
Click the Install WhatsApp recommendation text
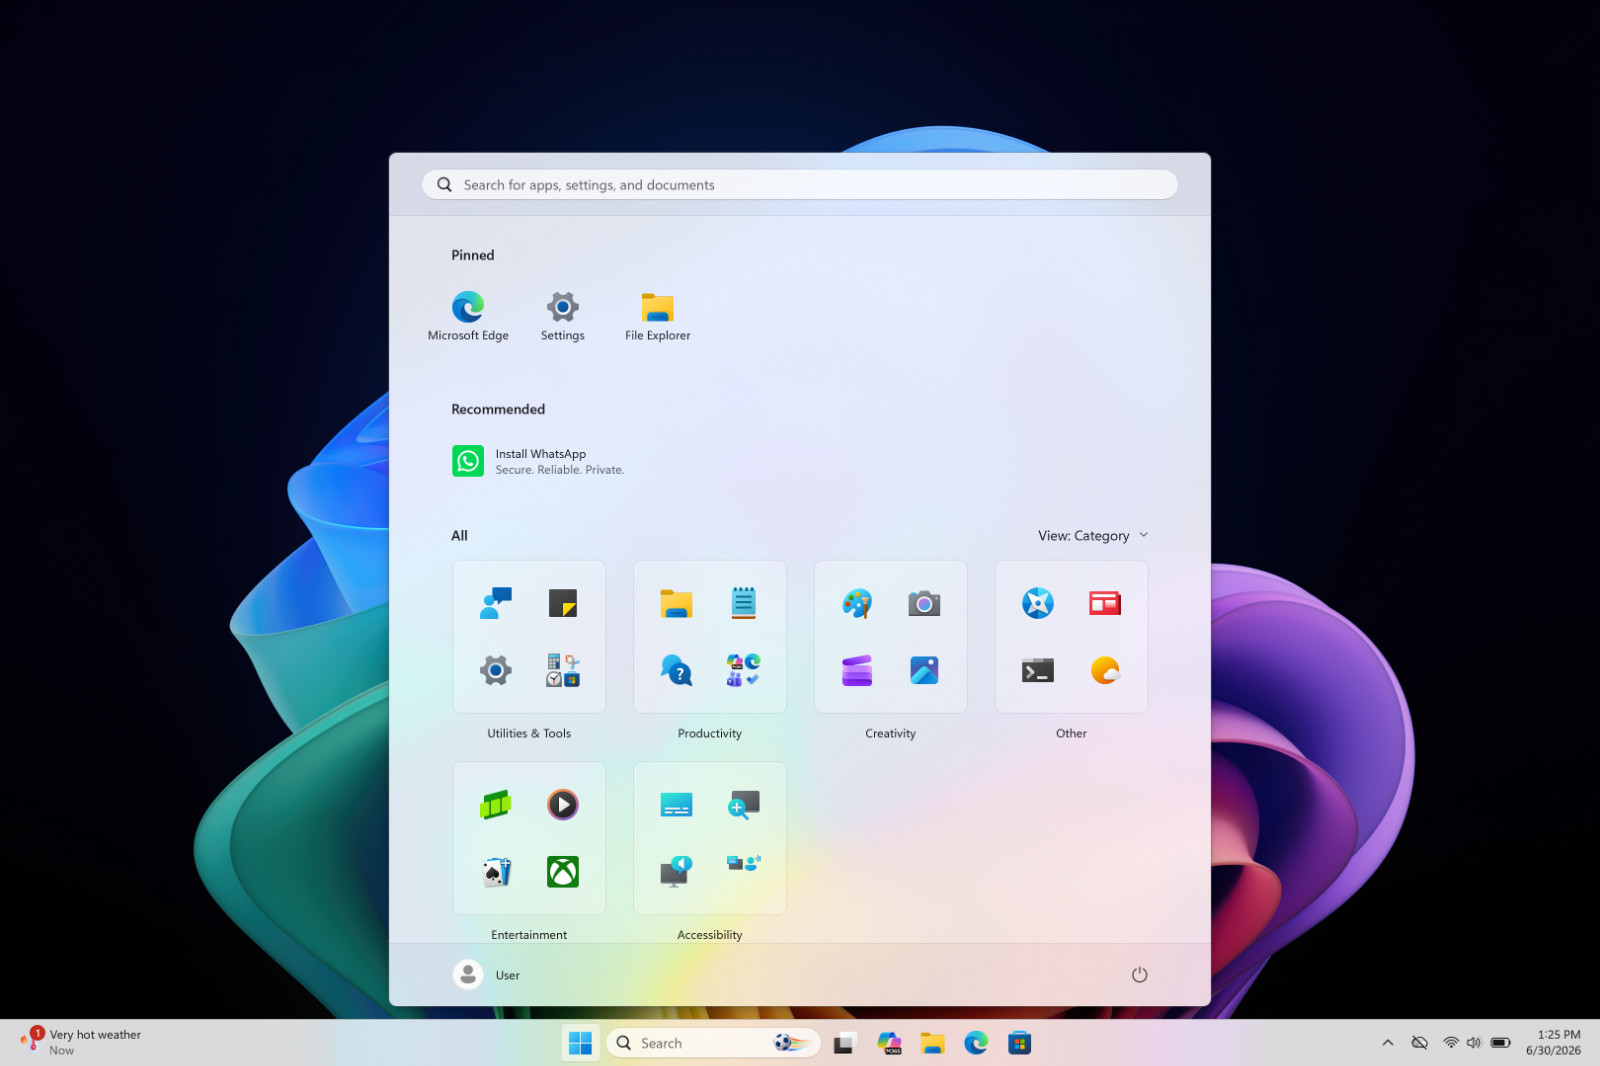tap(541, 454)
